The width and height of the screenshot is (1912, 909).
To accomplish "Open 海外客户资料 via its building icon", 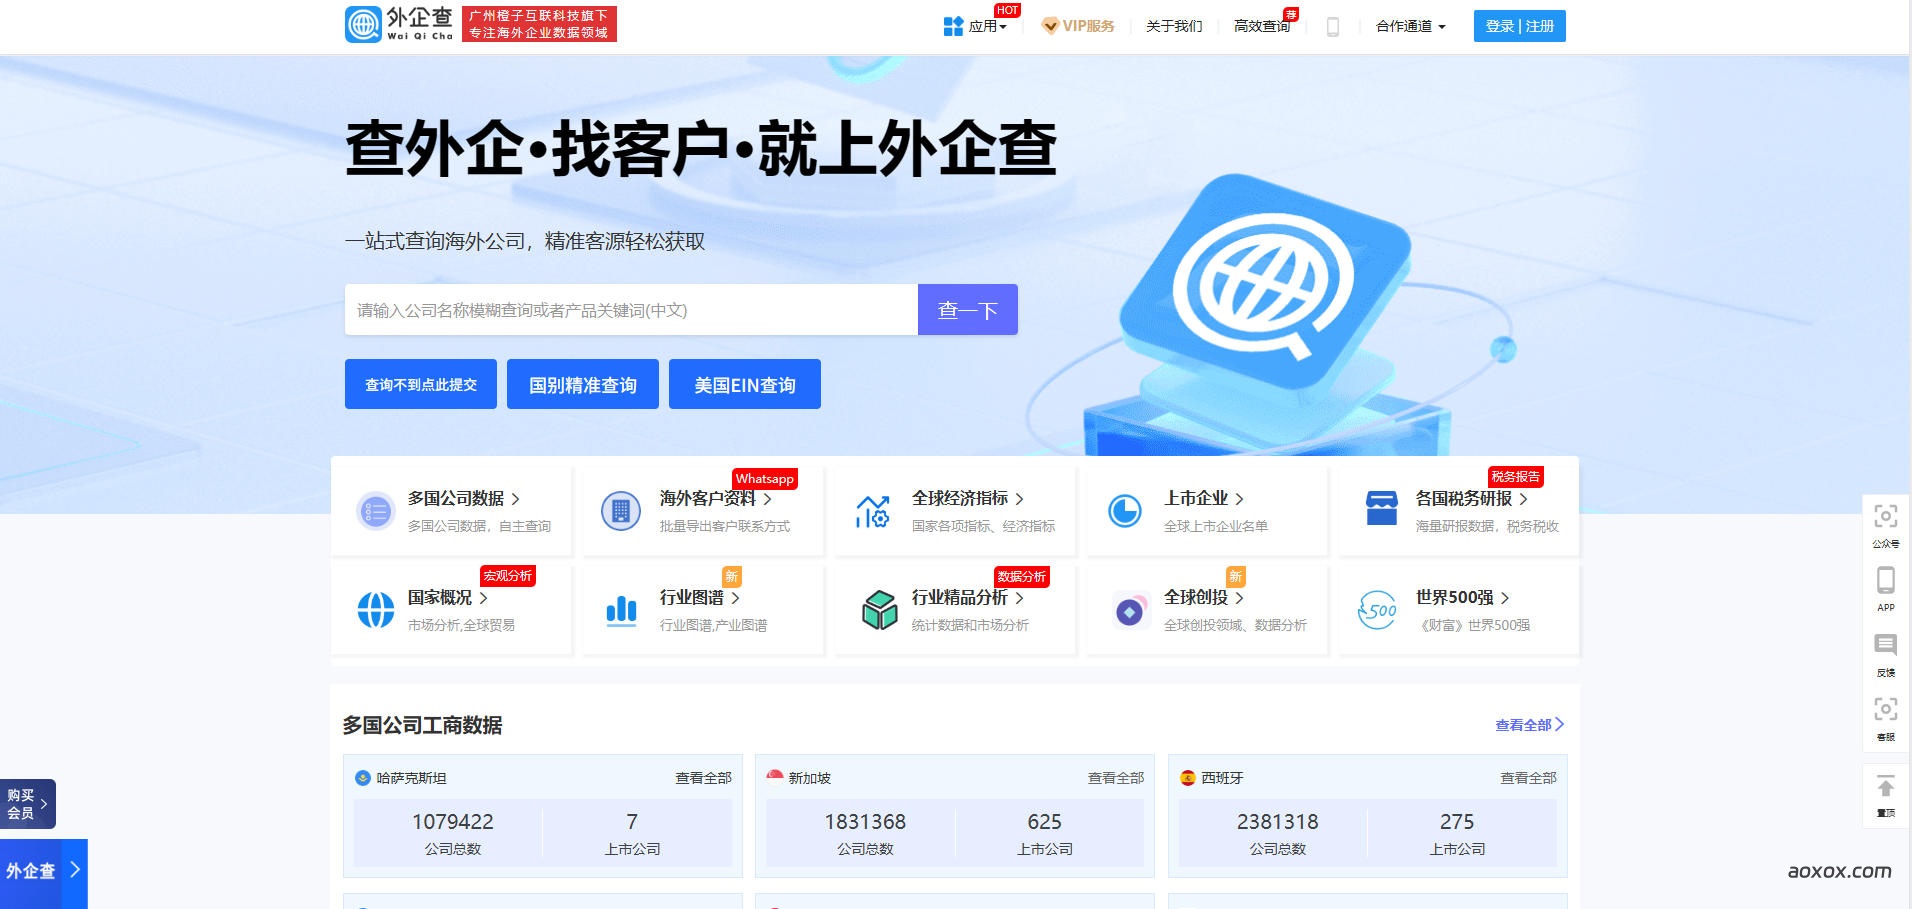I will coord(623,510).
